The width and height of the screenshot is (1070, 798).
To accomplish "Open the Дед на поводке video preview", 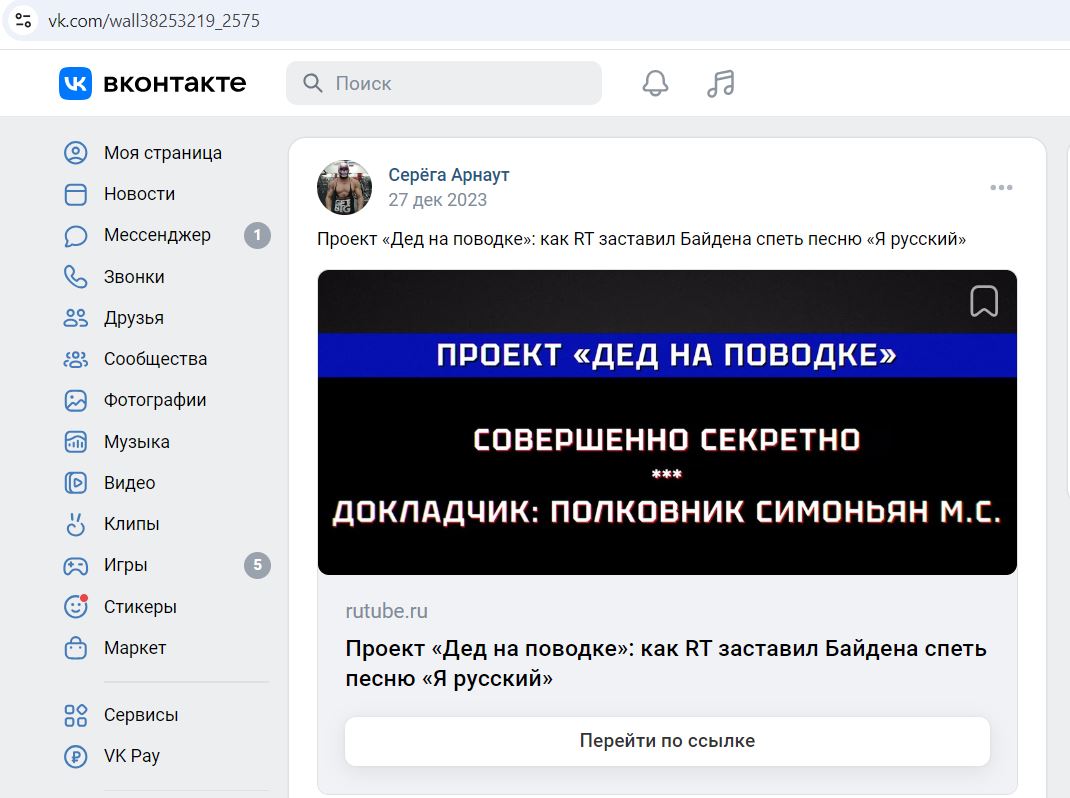I will pos(667,423).
